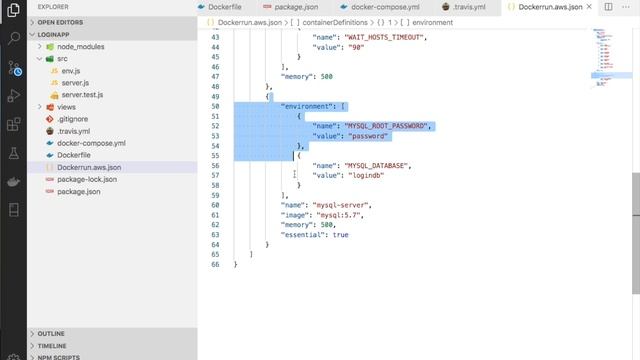This screenshot has width=640, height=360.
Task: Click the Split Editor icon
Action: (x=608, y=7)
